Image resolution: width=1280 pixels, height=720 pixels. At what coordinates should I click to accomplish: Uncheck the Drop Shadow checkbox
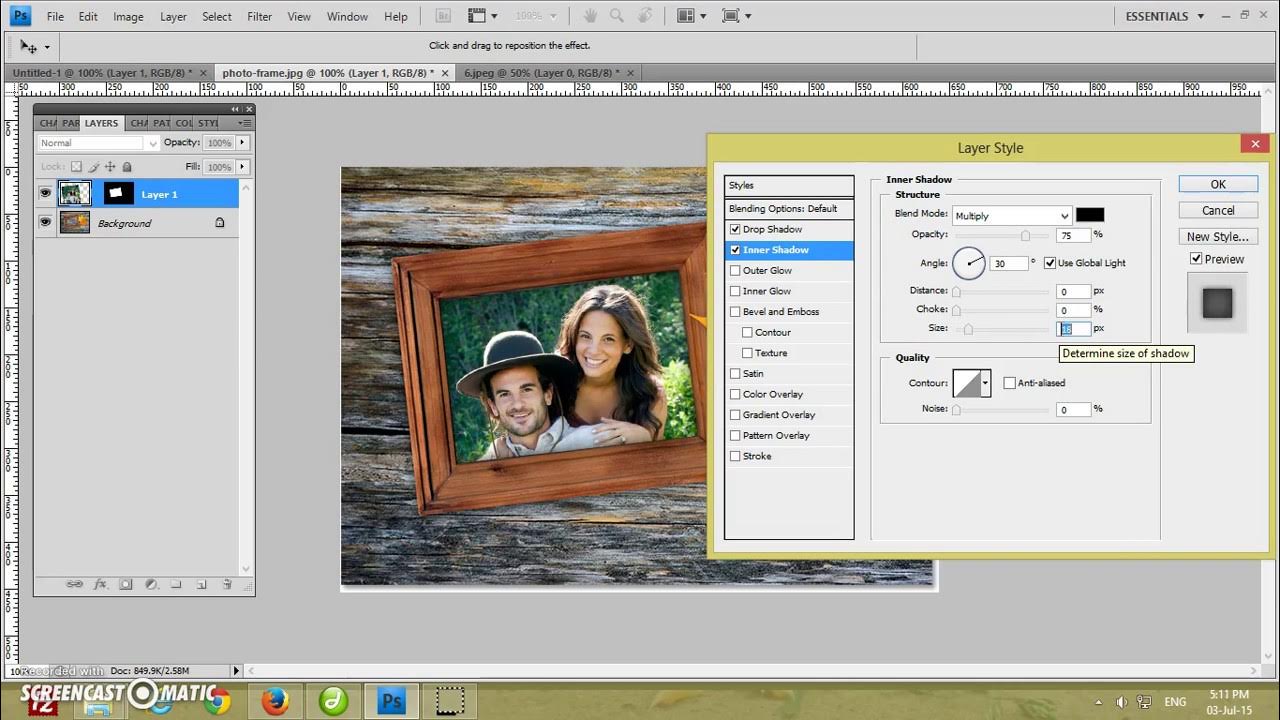click(735, 229)
